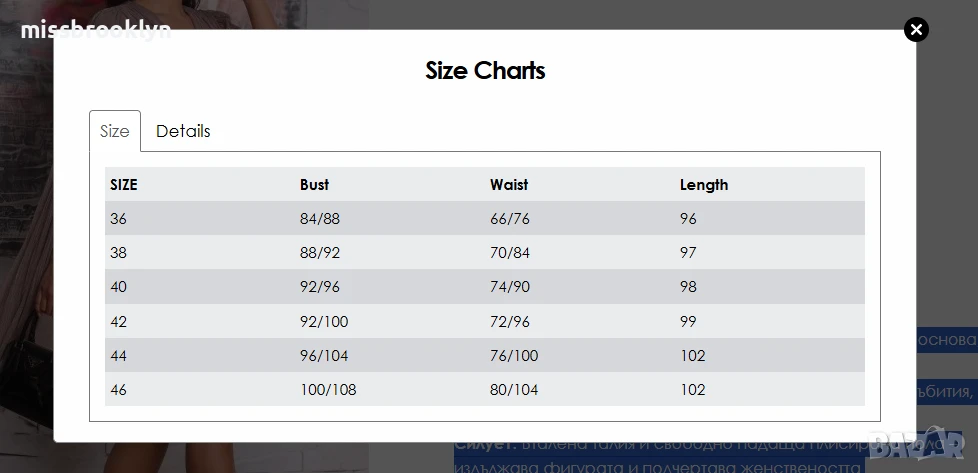The height and width of the screenshot is (473, 978).
Task: Click the Waist column header
Action: (509, 185)
